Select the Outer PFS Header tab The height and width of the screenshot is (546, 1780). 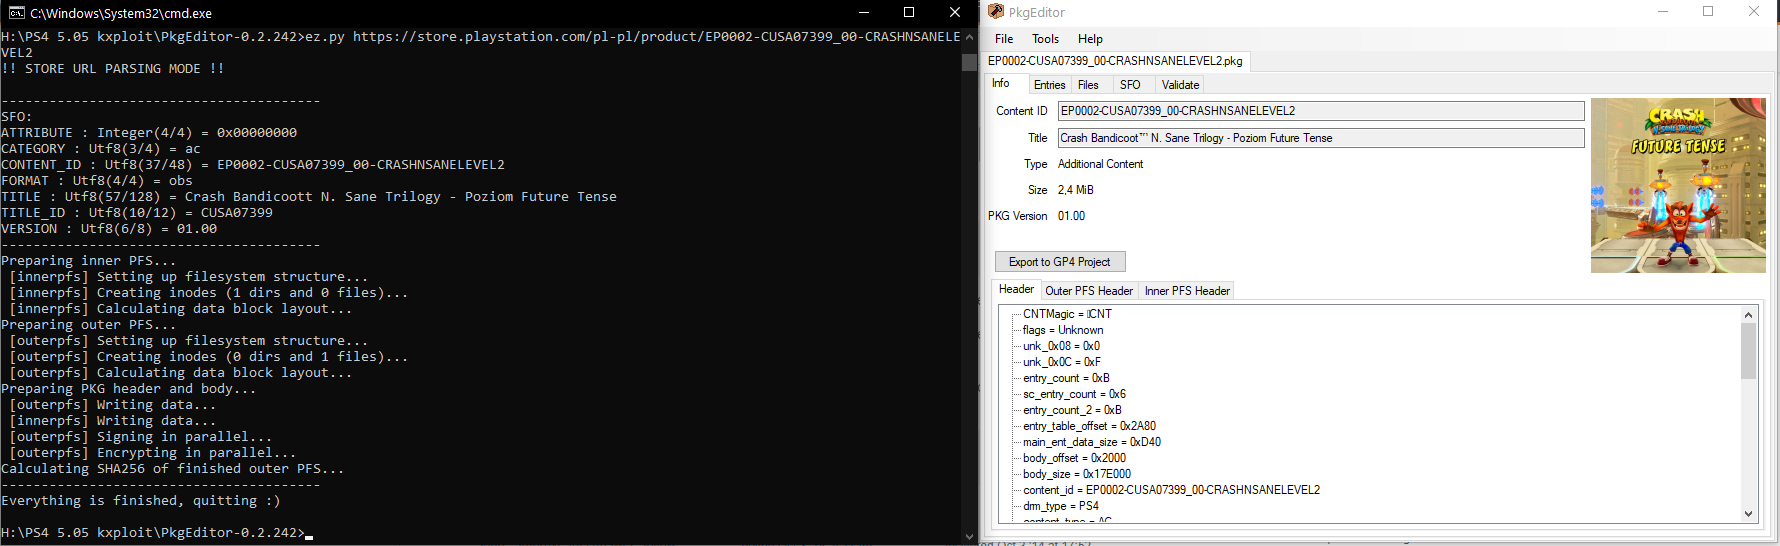click(1089, 291)
